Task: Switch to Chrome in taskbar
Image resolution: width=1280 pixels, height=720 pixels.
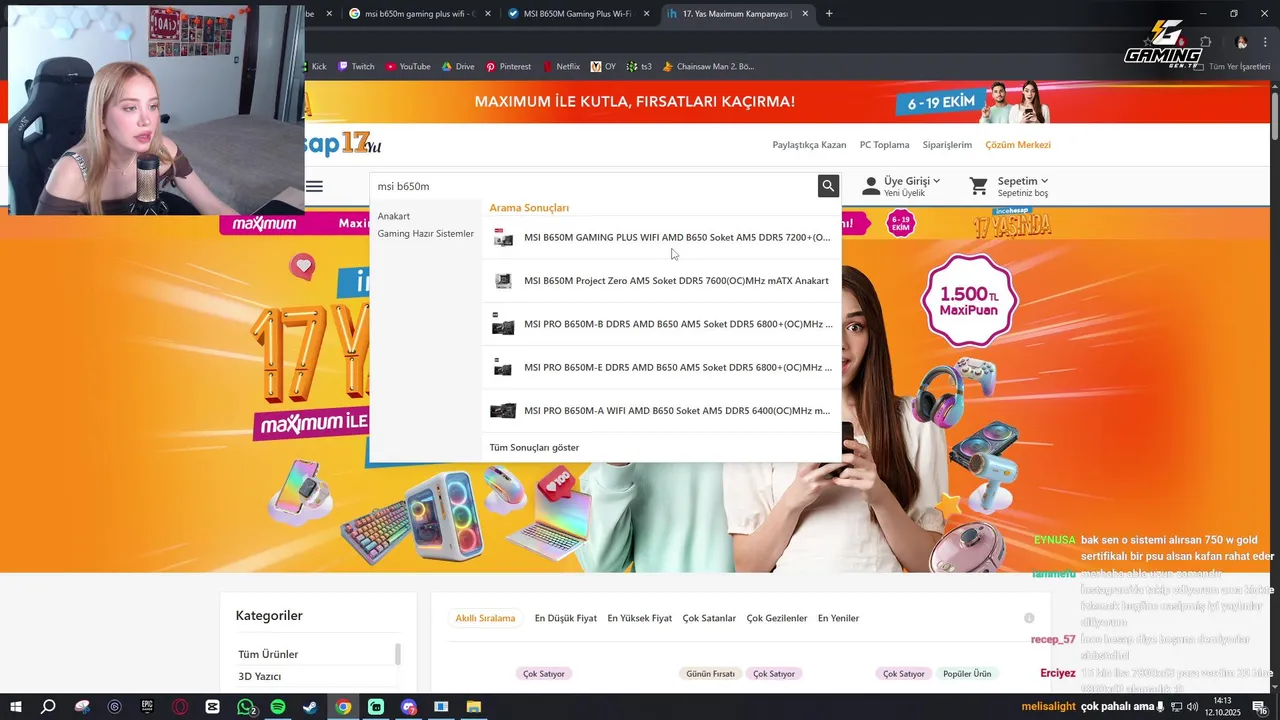Action: (x=343, y=707)
